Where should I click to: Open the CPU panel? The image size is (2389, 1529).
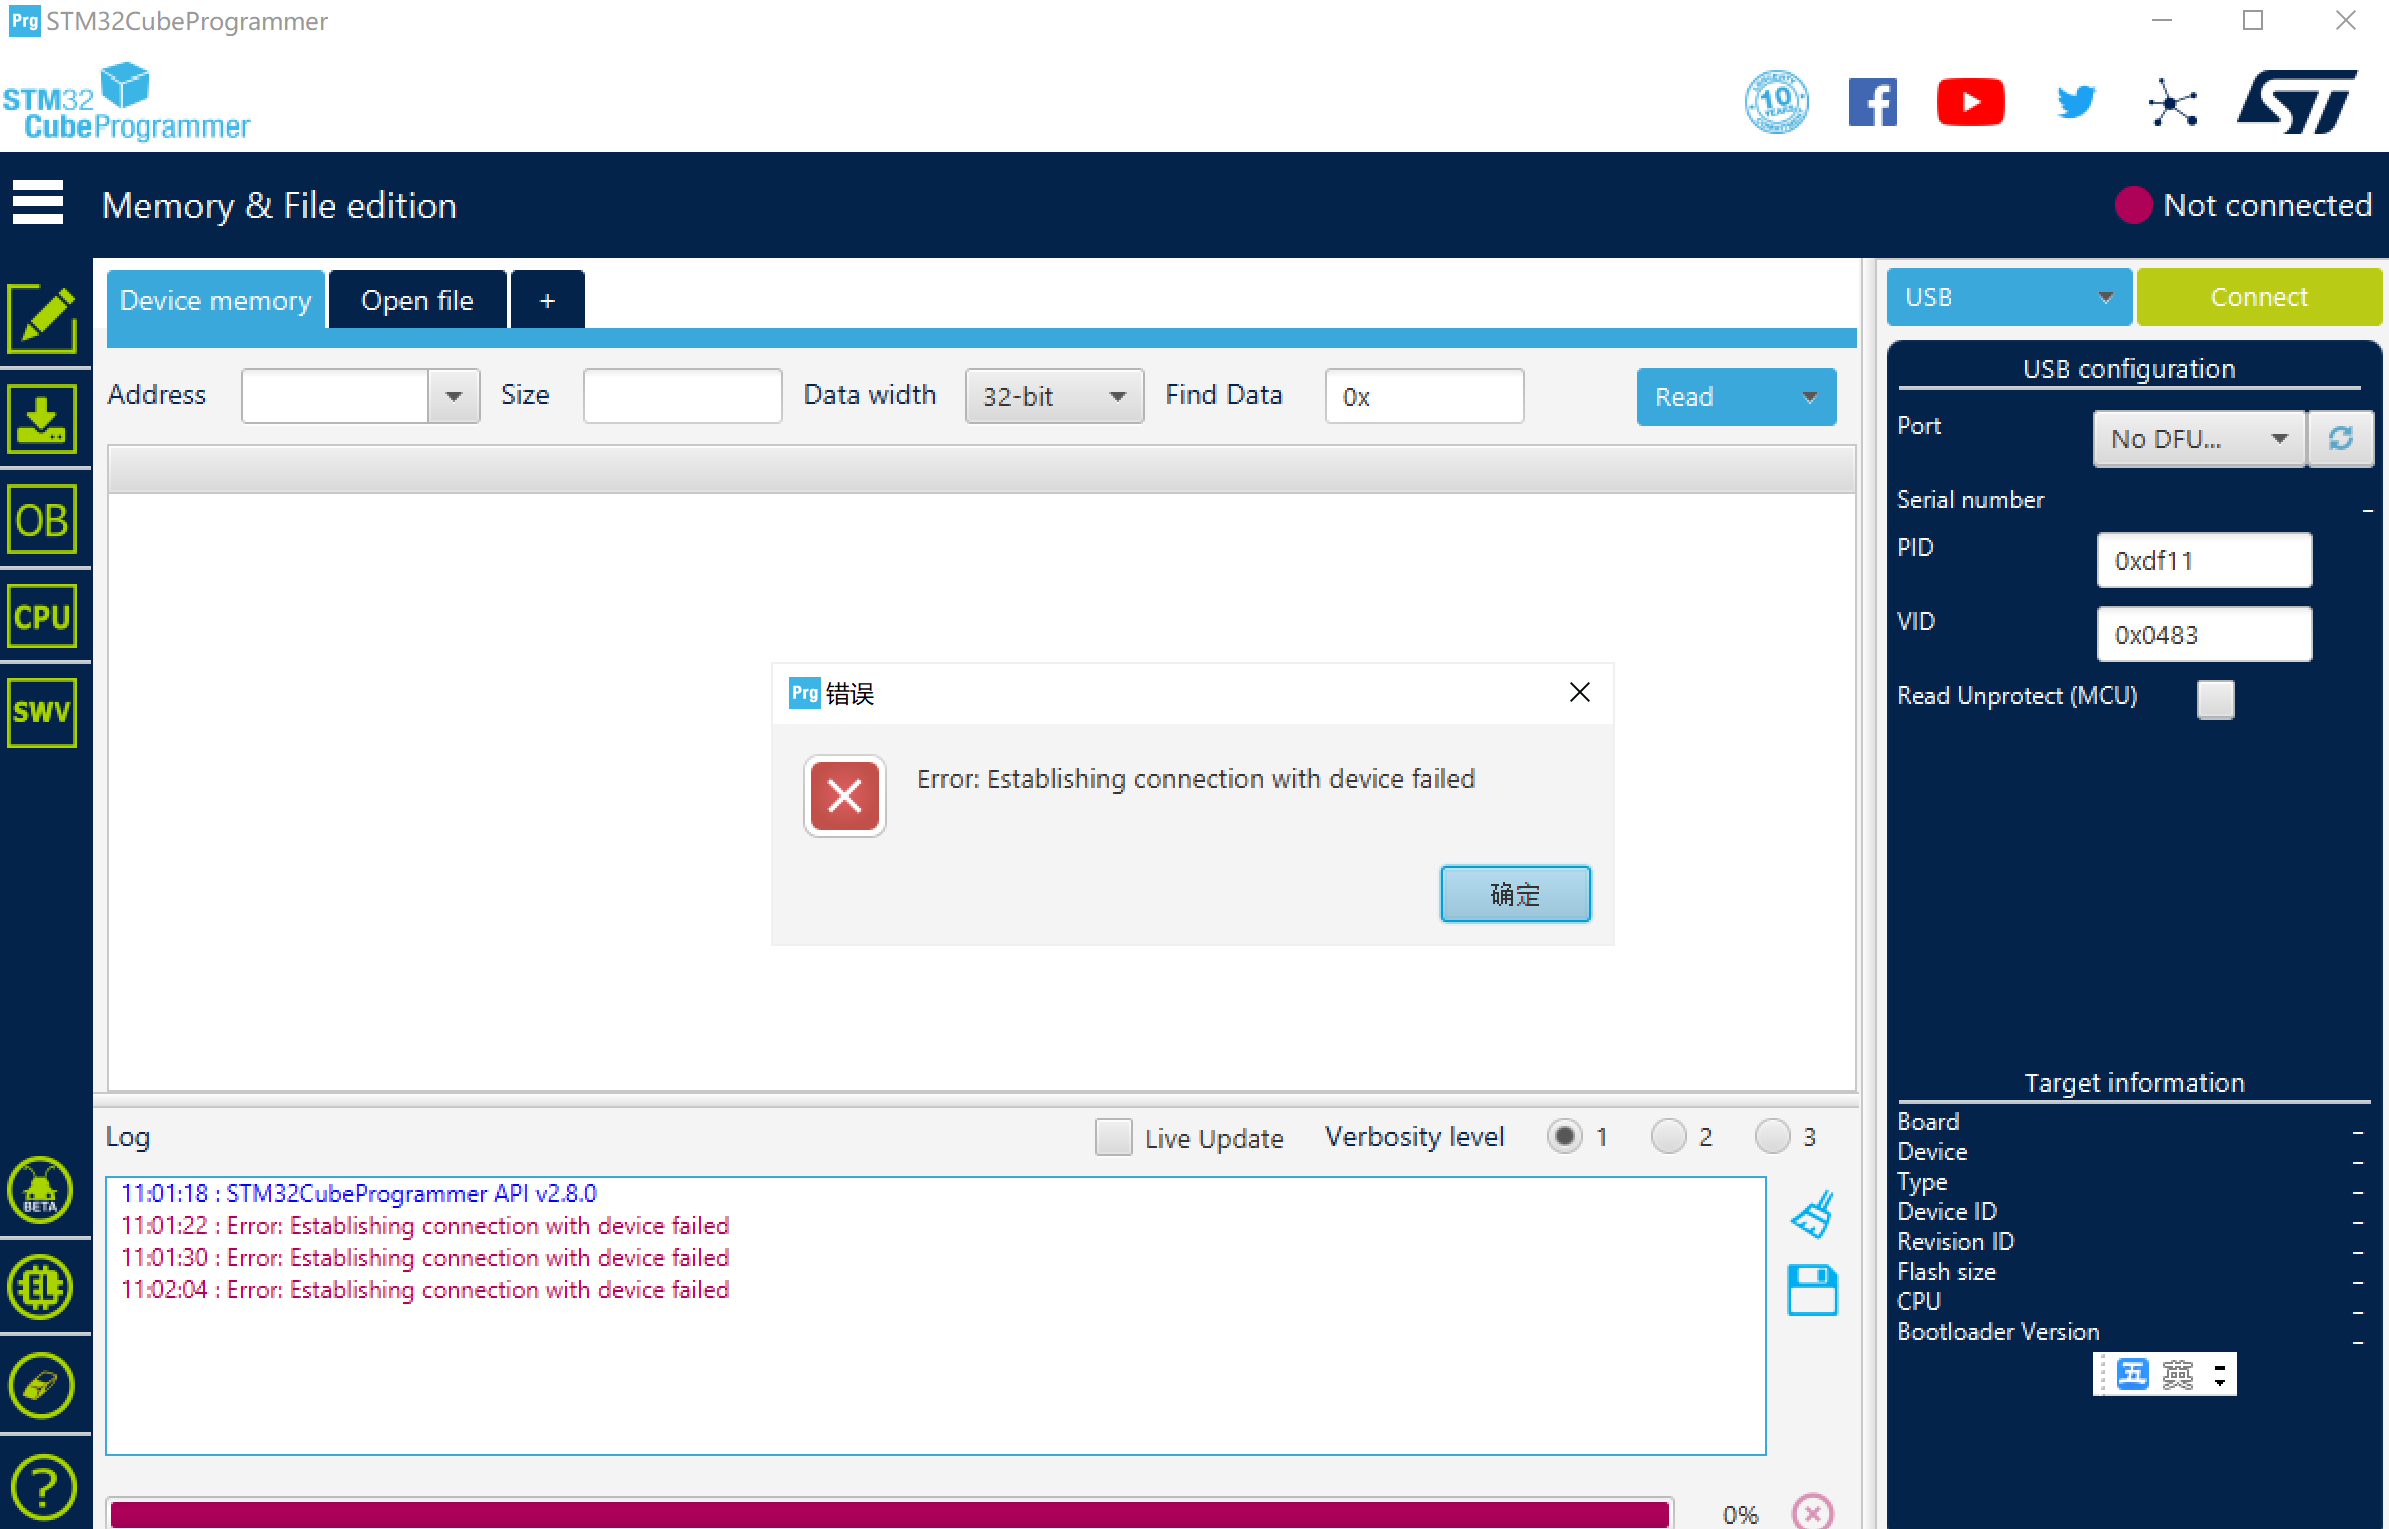(43, 617)
